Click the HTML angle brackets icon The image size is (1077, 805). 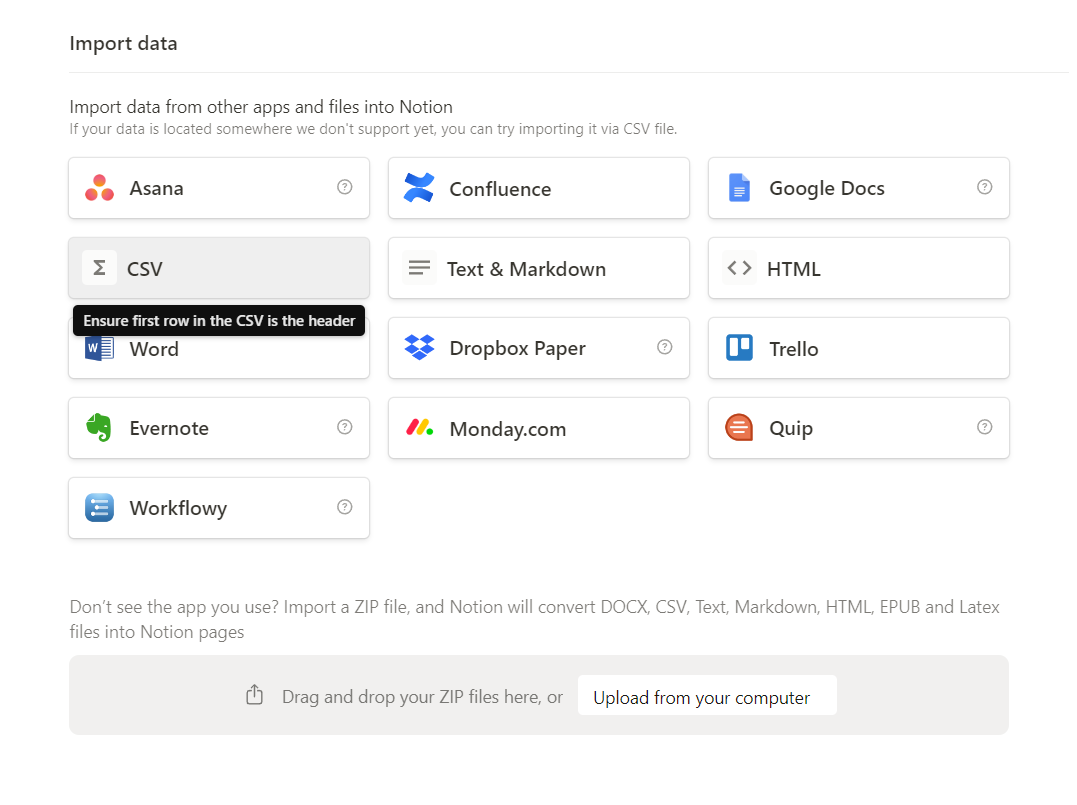pos(739,268)
